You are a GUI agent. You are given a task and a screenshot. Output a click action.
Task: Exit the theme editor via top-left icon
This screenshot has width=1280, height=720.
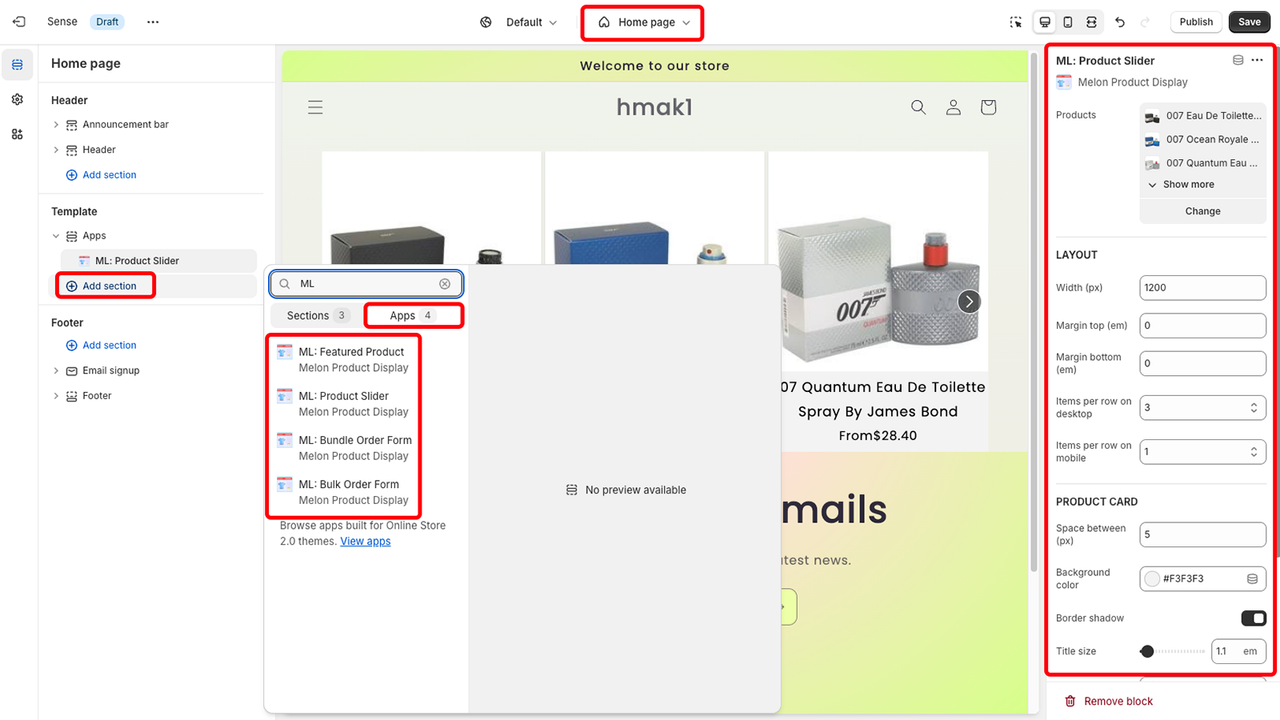click(18, 21)
